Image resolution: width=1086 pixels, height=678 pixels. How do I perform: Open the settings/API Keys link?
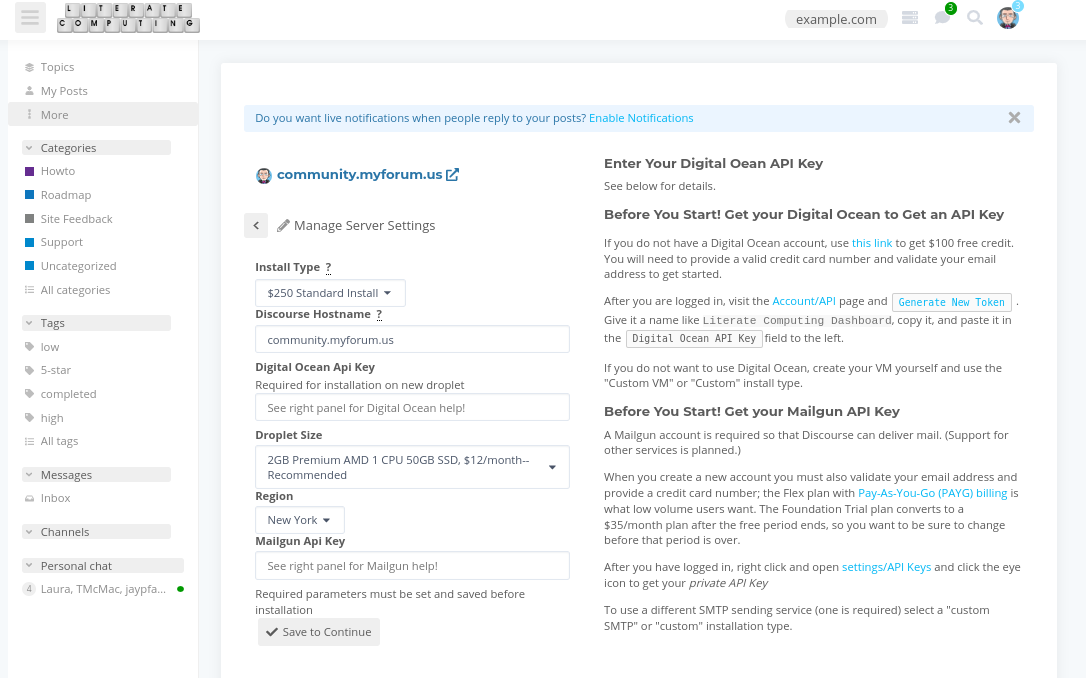tap(887, 567)
